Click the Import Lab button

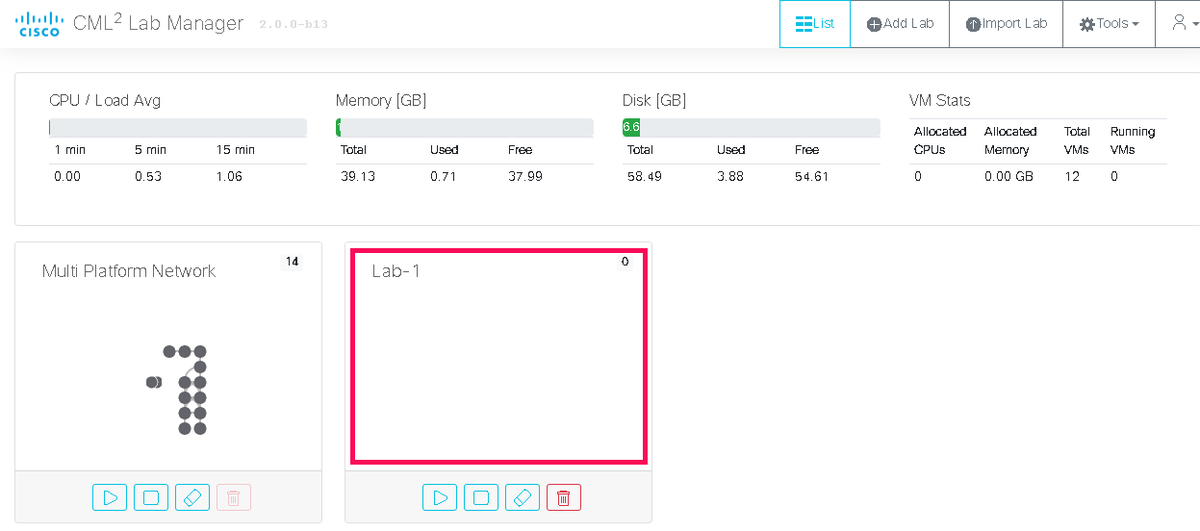click(x=1006, y=23)
